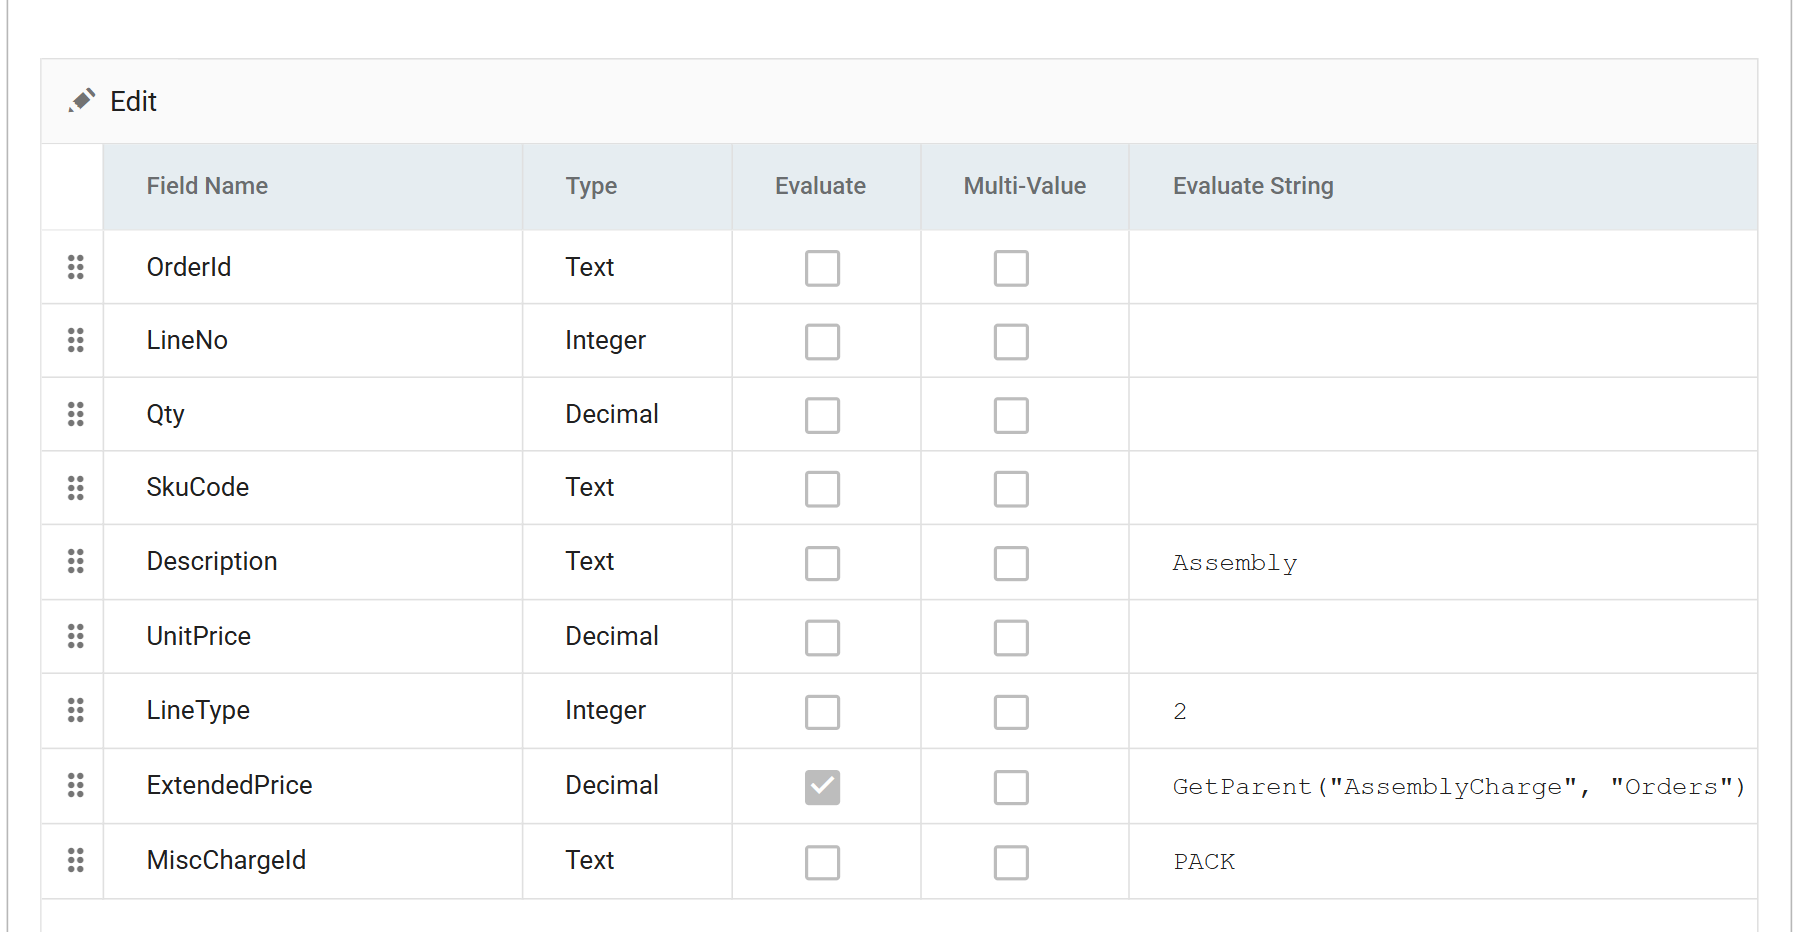Enable Evaluate checkbox for OrderId
The width and height of the screenshot is (1798, 932).
(x=822, y=268)
